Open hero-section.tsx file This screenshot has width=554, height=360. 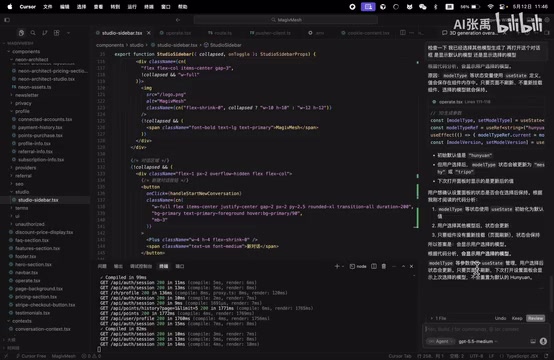(33, 264)
